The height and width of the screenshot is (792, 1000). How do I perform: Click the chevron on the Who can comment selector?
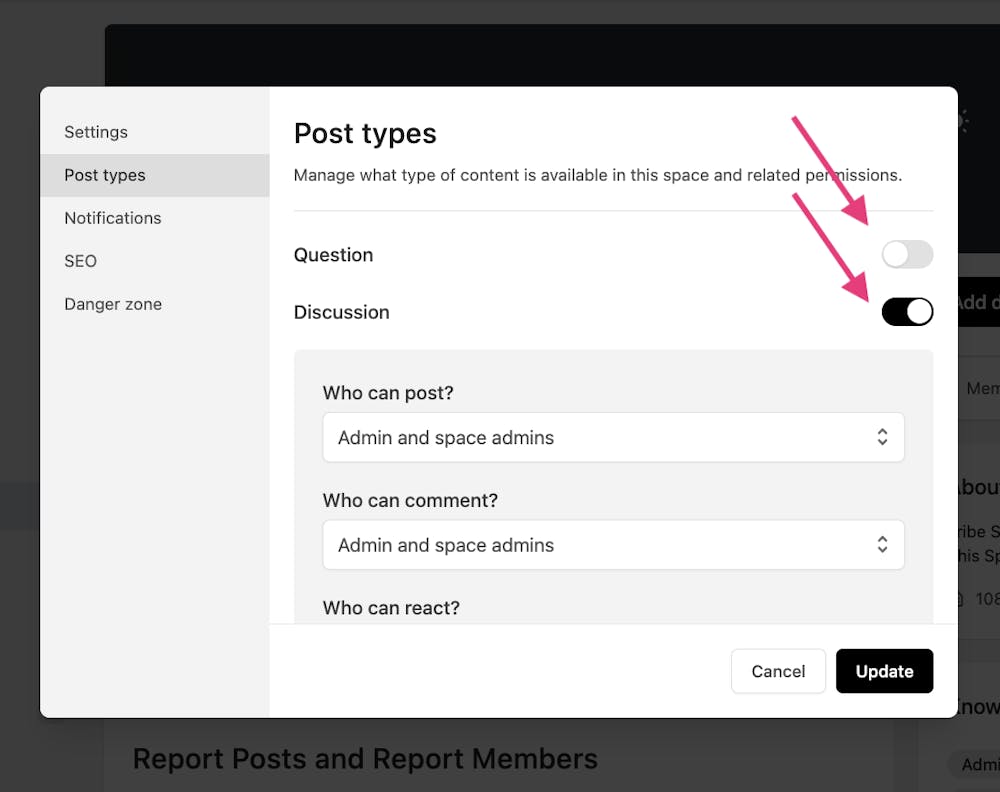coord(883,544)
